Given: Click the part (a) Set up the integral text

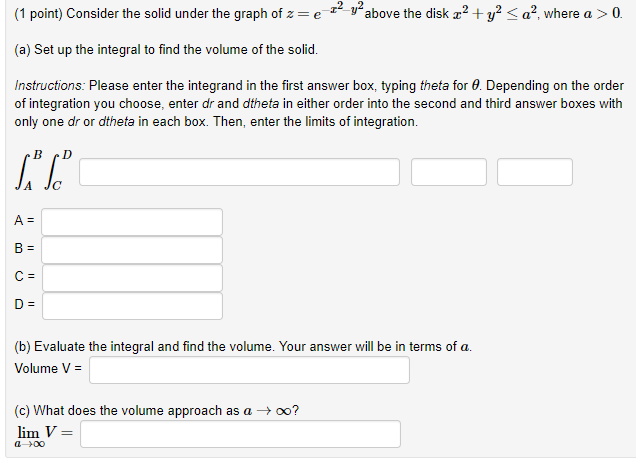Looking at the screenshot, I should (x=166, y=49).
